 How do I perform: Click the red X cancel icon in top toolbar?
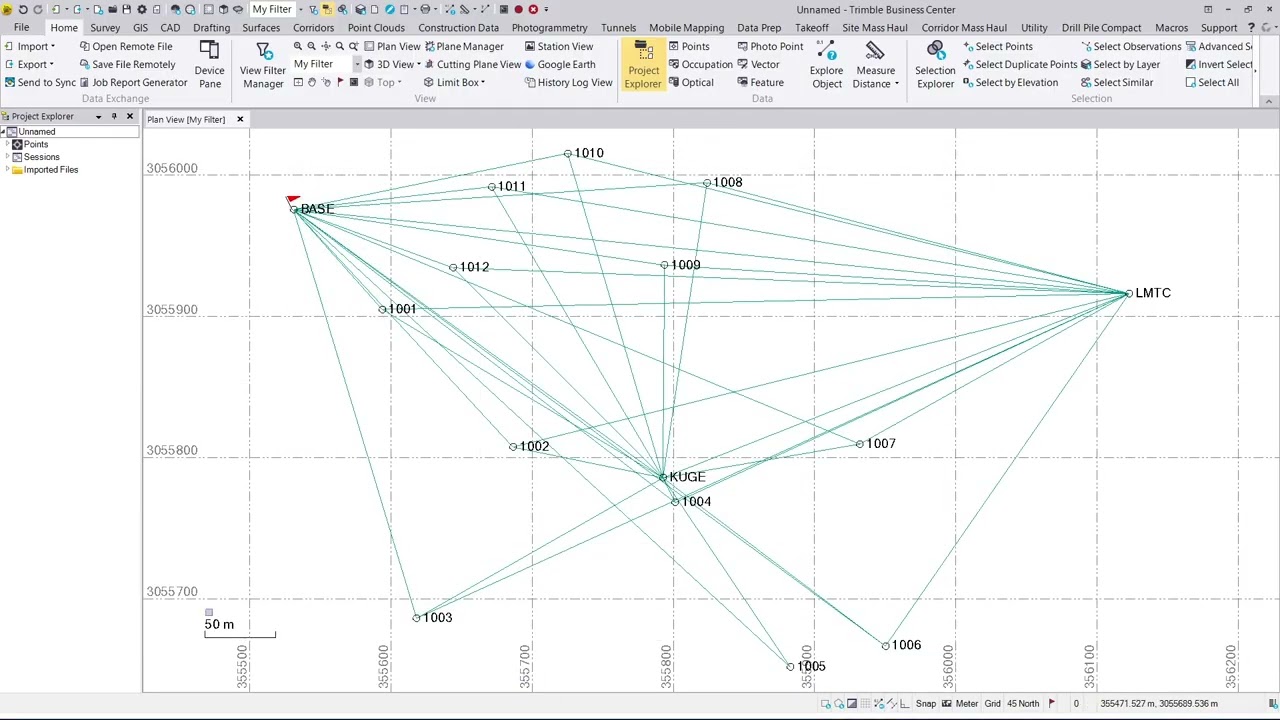click(x=533, y=9)
